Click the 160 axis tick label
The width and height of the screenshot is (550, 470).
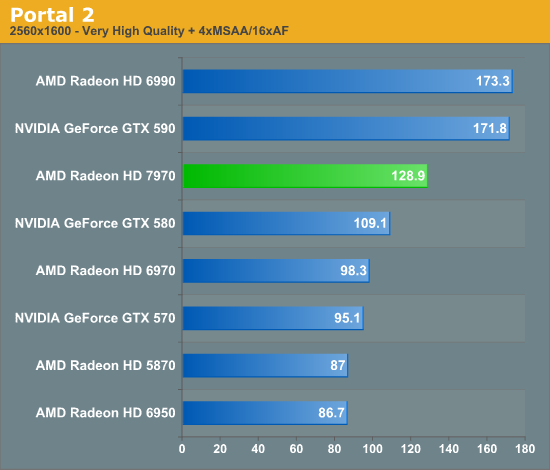487,449
